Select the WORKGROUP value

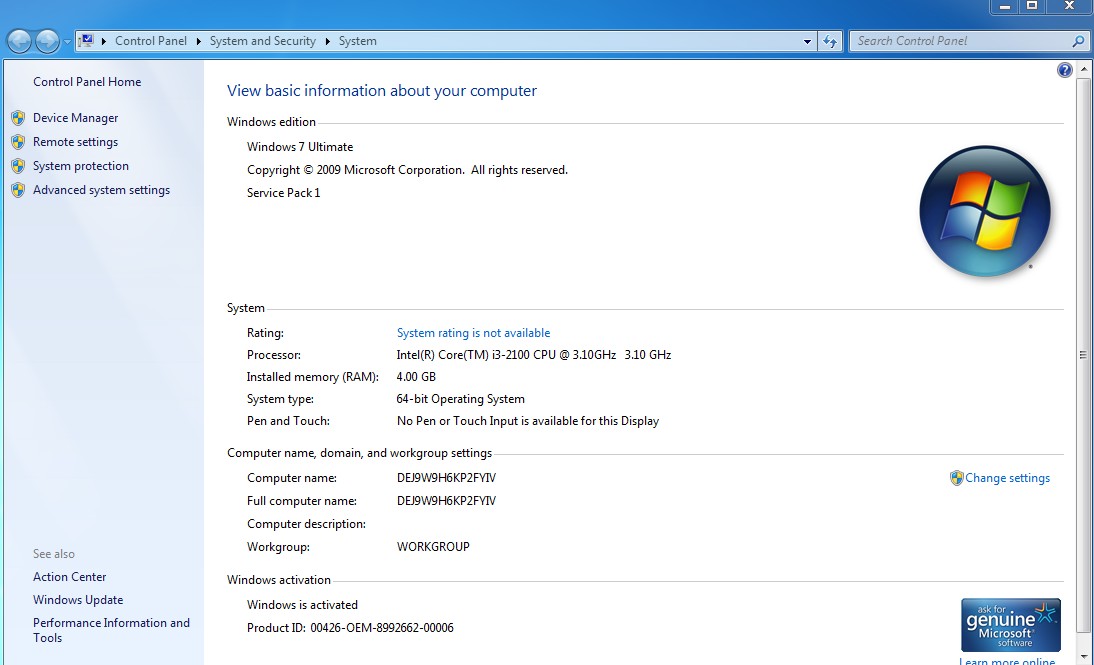point(433,547)
